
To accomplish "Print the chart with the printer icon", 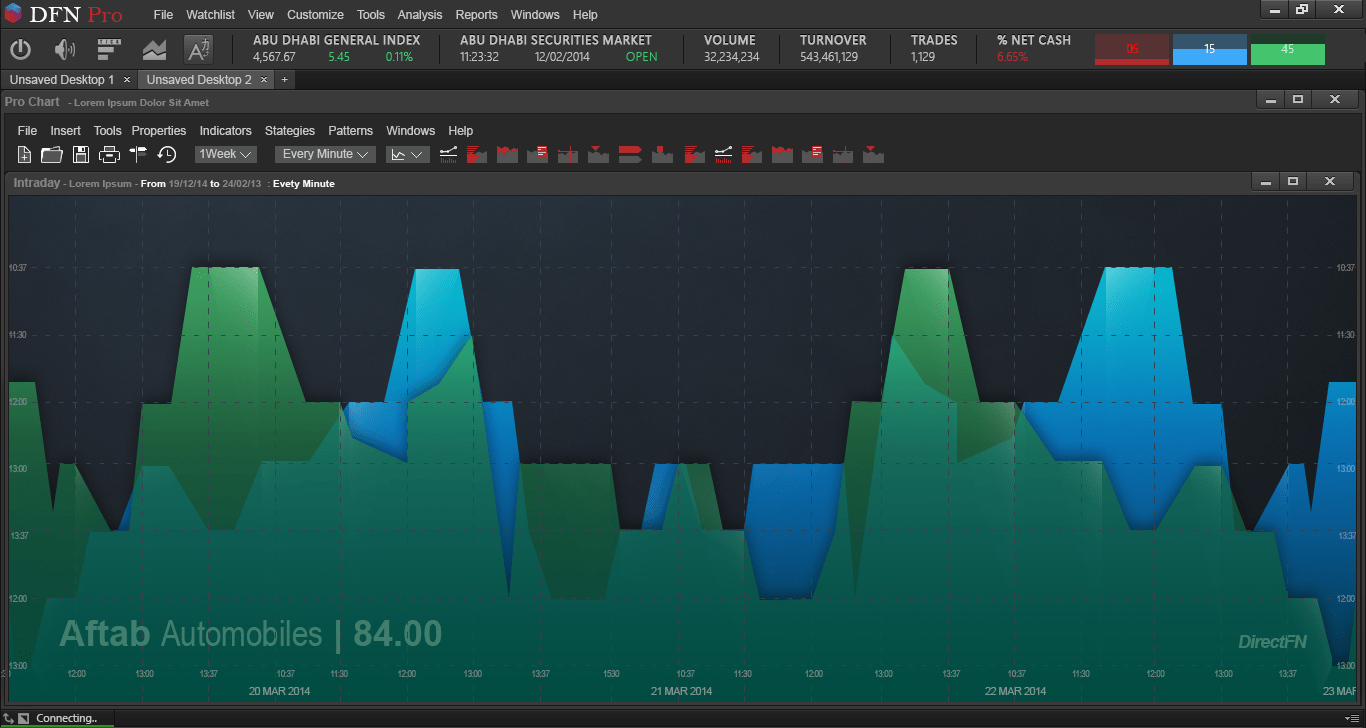I will 109,155.
